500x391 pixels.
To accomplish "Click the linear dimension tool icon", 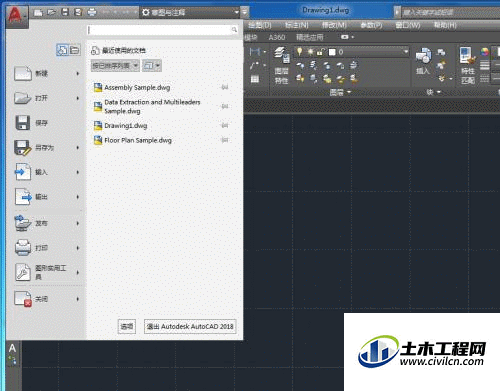I will [x=255, y=52].
